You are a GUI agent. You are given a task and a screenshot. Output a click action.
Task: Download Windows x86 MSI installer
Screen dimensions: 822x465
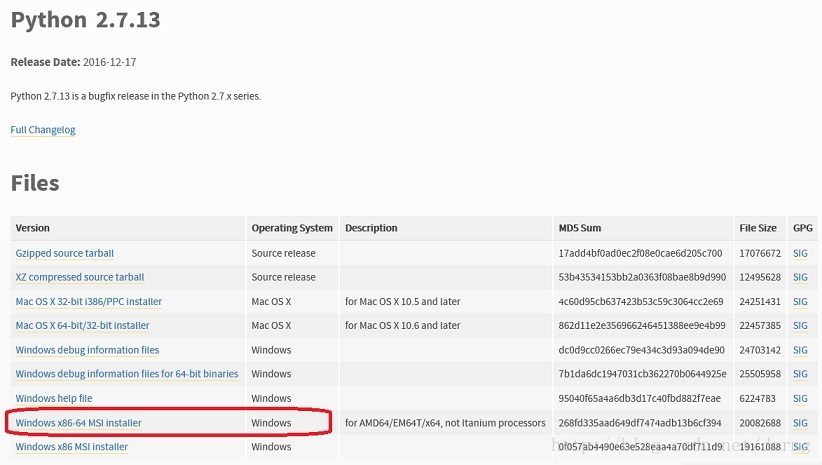pos(72,447)
